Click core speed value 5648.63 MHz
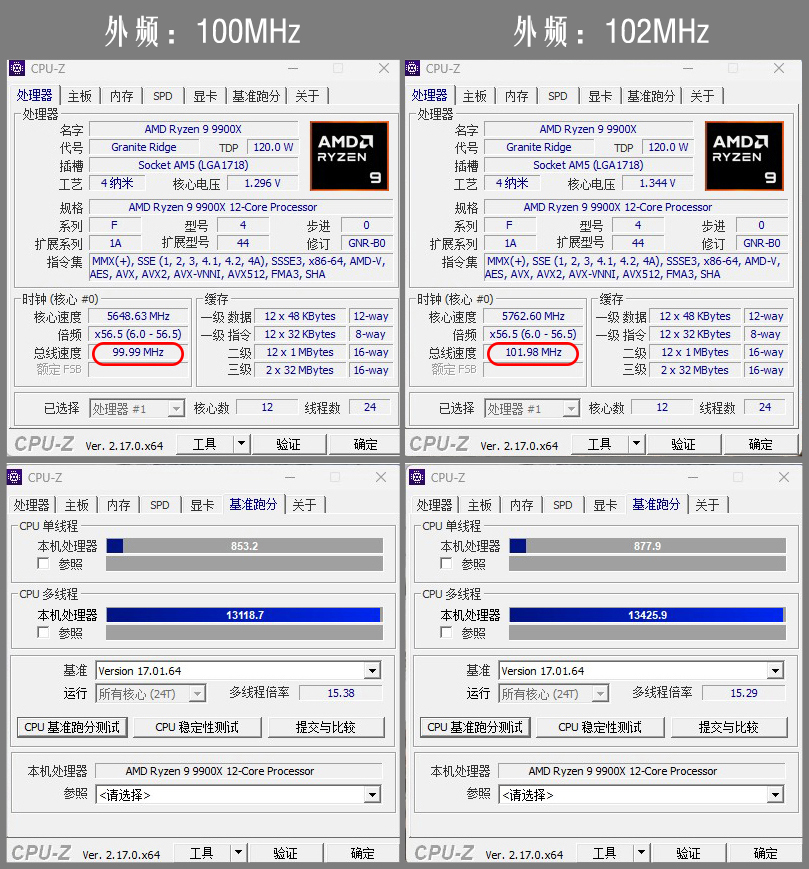Screen dimensions: 809x869 [138, 316]
